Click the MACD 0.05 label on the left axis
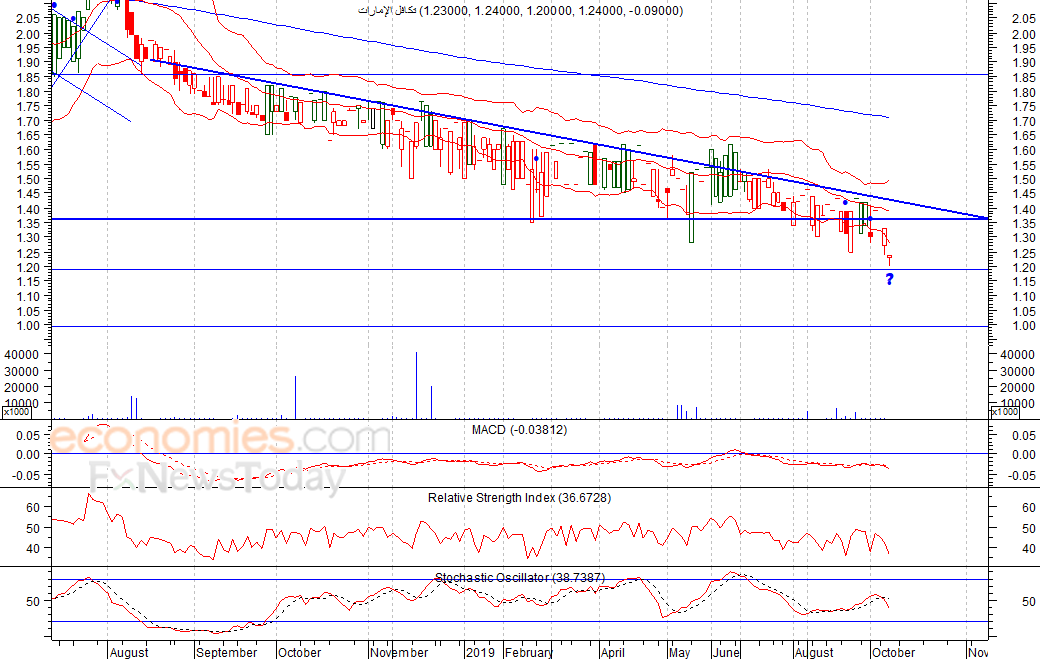Image resolution: width=1040 pixels, height=659 pixels. 29,435
